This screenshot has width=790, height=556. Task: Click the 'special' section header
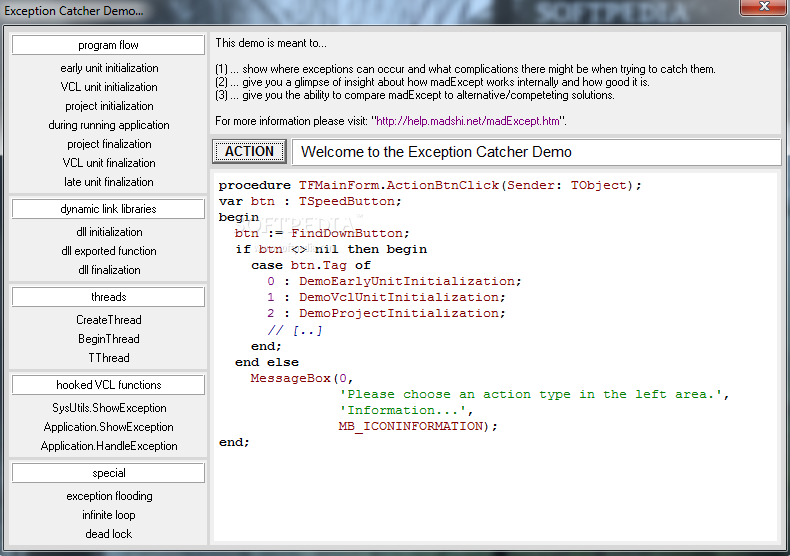[x=108, y=473]
